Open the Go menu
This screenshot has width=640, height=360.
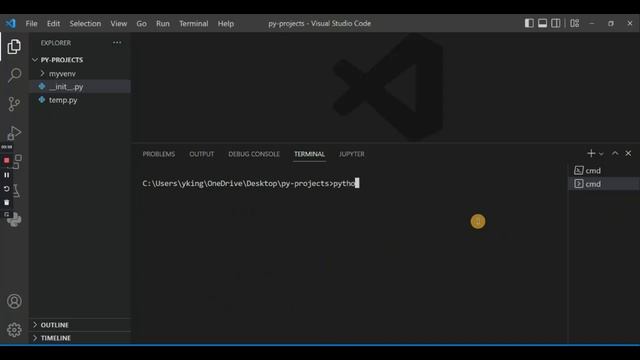click(x=142, y=24)
